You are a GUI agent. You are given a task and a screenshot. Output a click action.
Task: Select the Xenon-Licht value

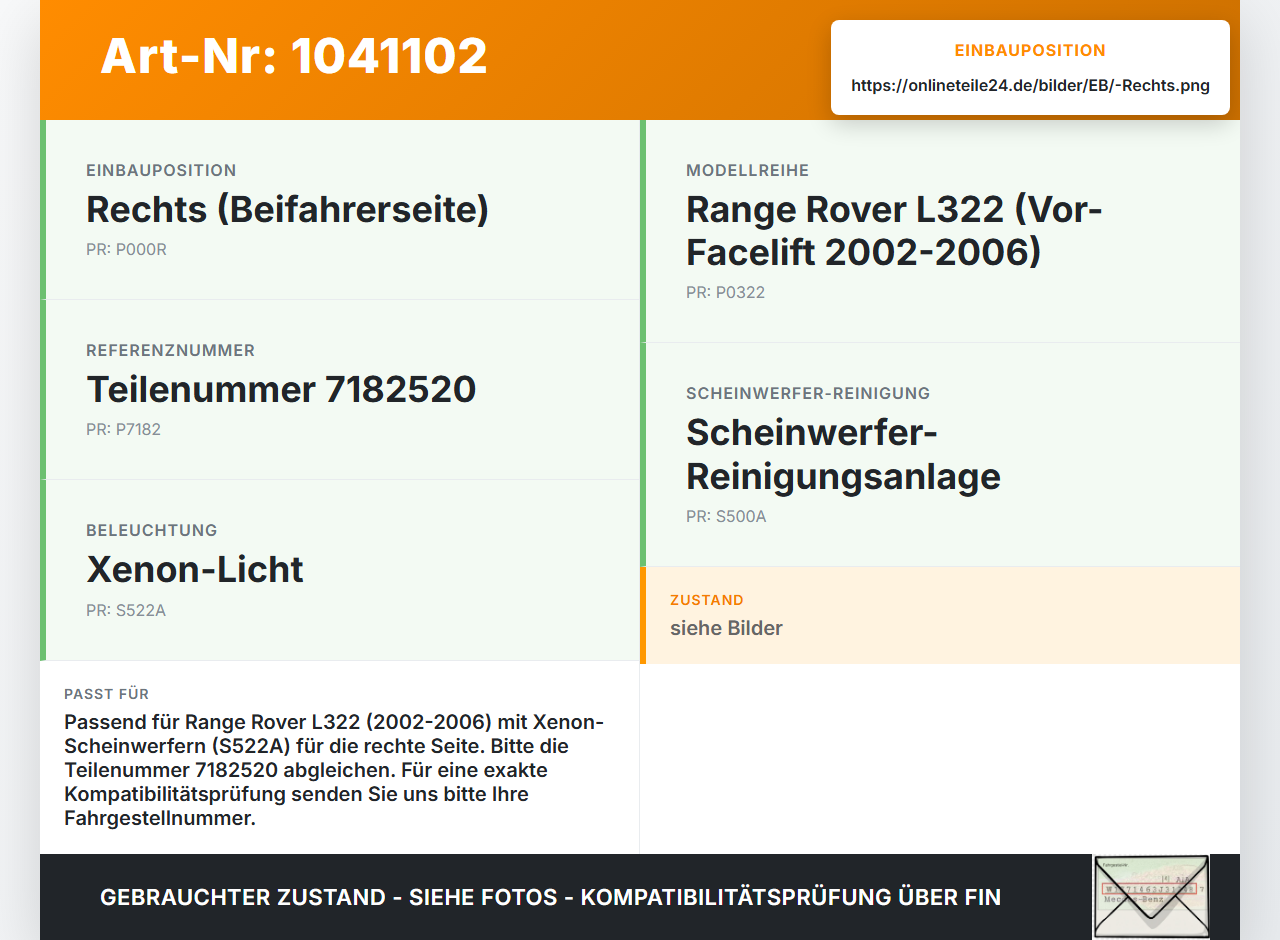(195, 569)
